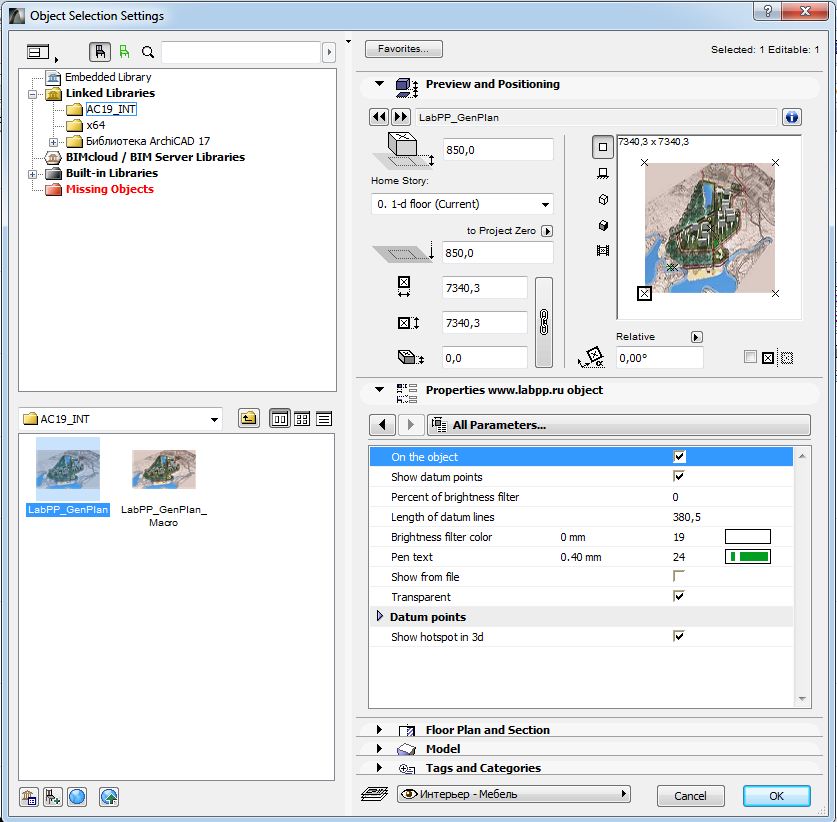837x822 pixels.
Task: Click the Cancel button
Action: tap(690, 796)
